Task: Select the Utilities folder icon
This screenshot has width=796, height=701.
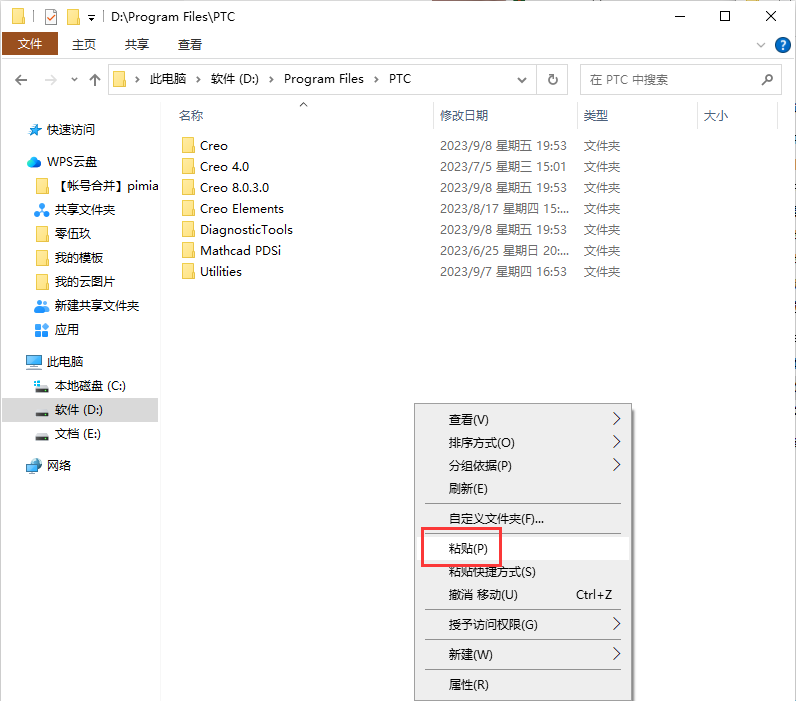Action: click(x=188, y=271)
